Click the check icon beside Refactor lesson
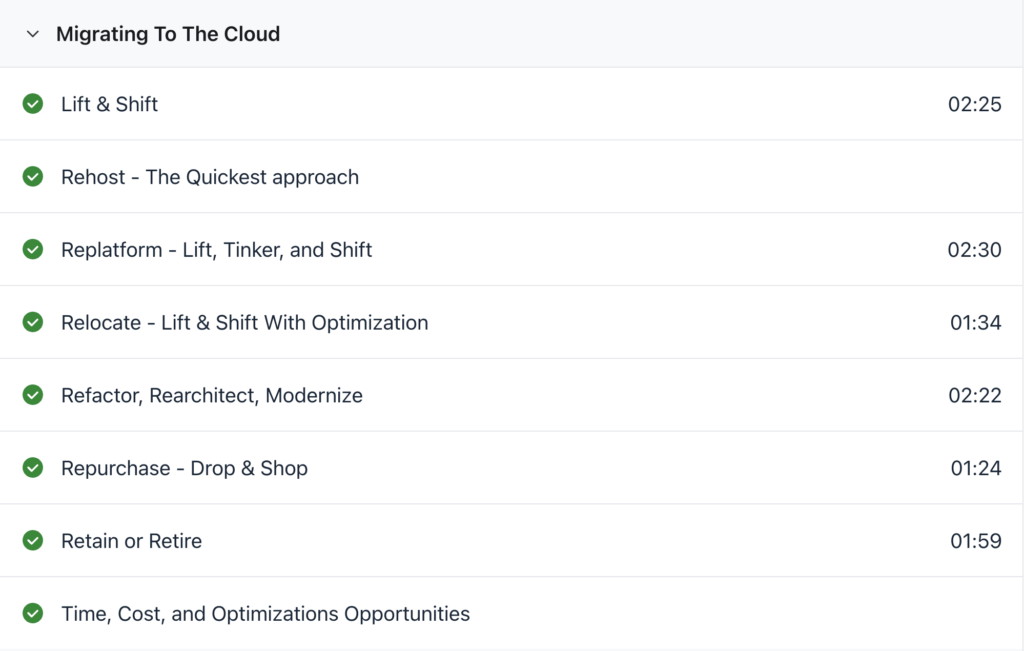Image resolution: width=1024 pixels, height=651 pixels. click(x=33, y=395)
